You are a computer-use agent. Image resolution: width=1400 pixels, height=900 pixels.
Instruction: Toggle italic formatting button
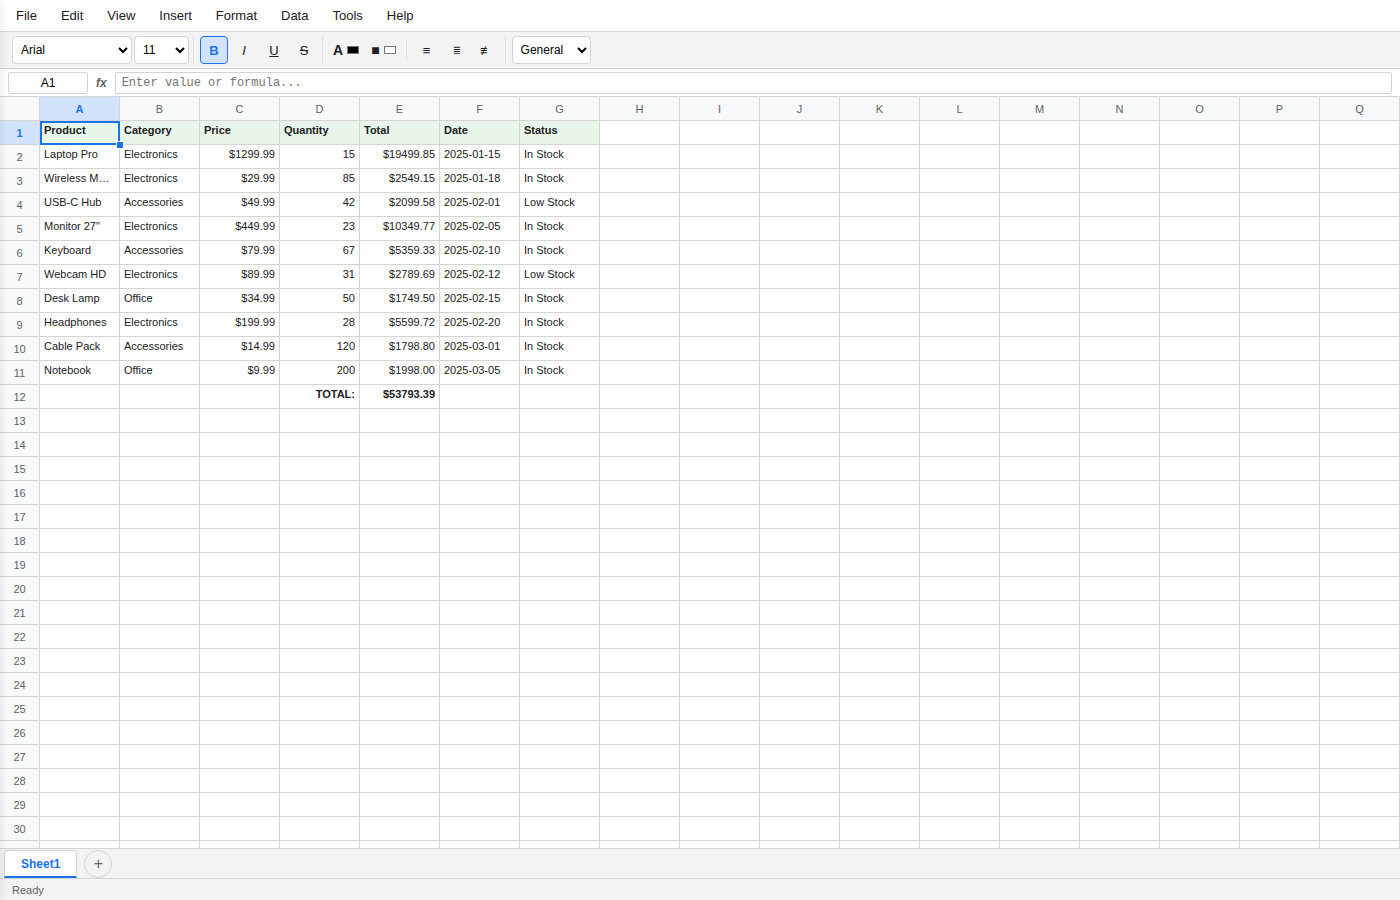click(x=244, y=50)
